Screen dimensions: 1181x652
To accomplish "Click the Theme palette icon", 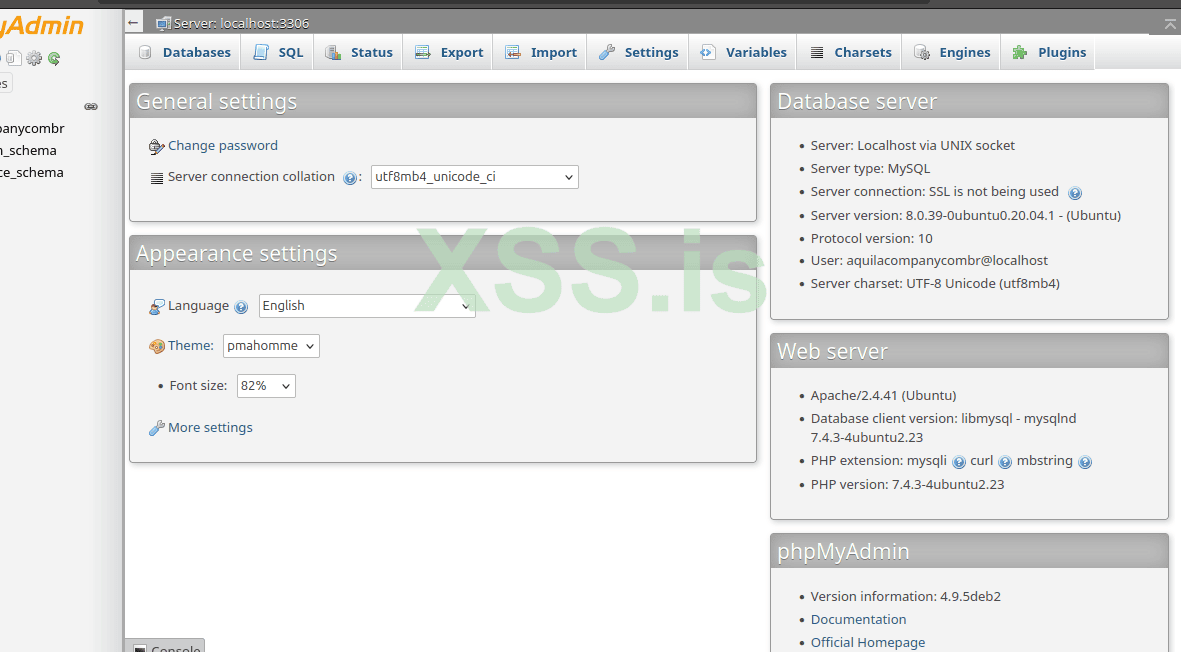I will [x=157, y=346].
